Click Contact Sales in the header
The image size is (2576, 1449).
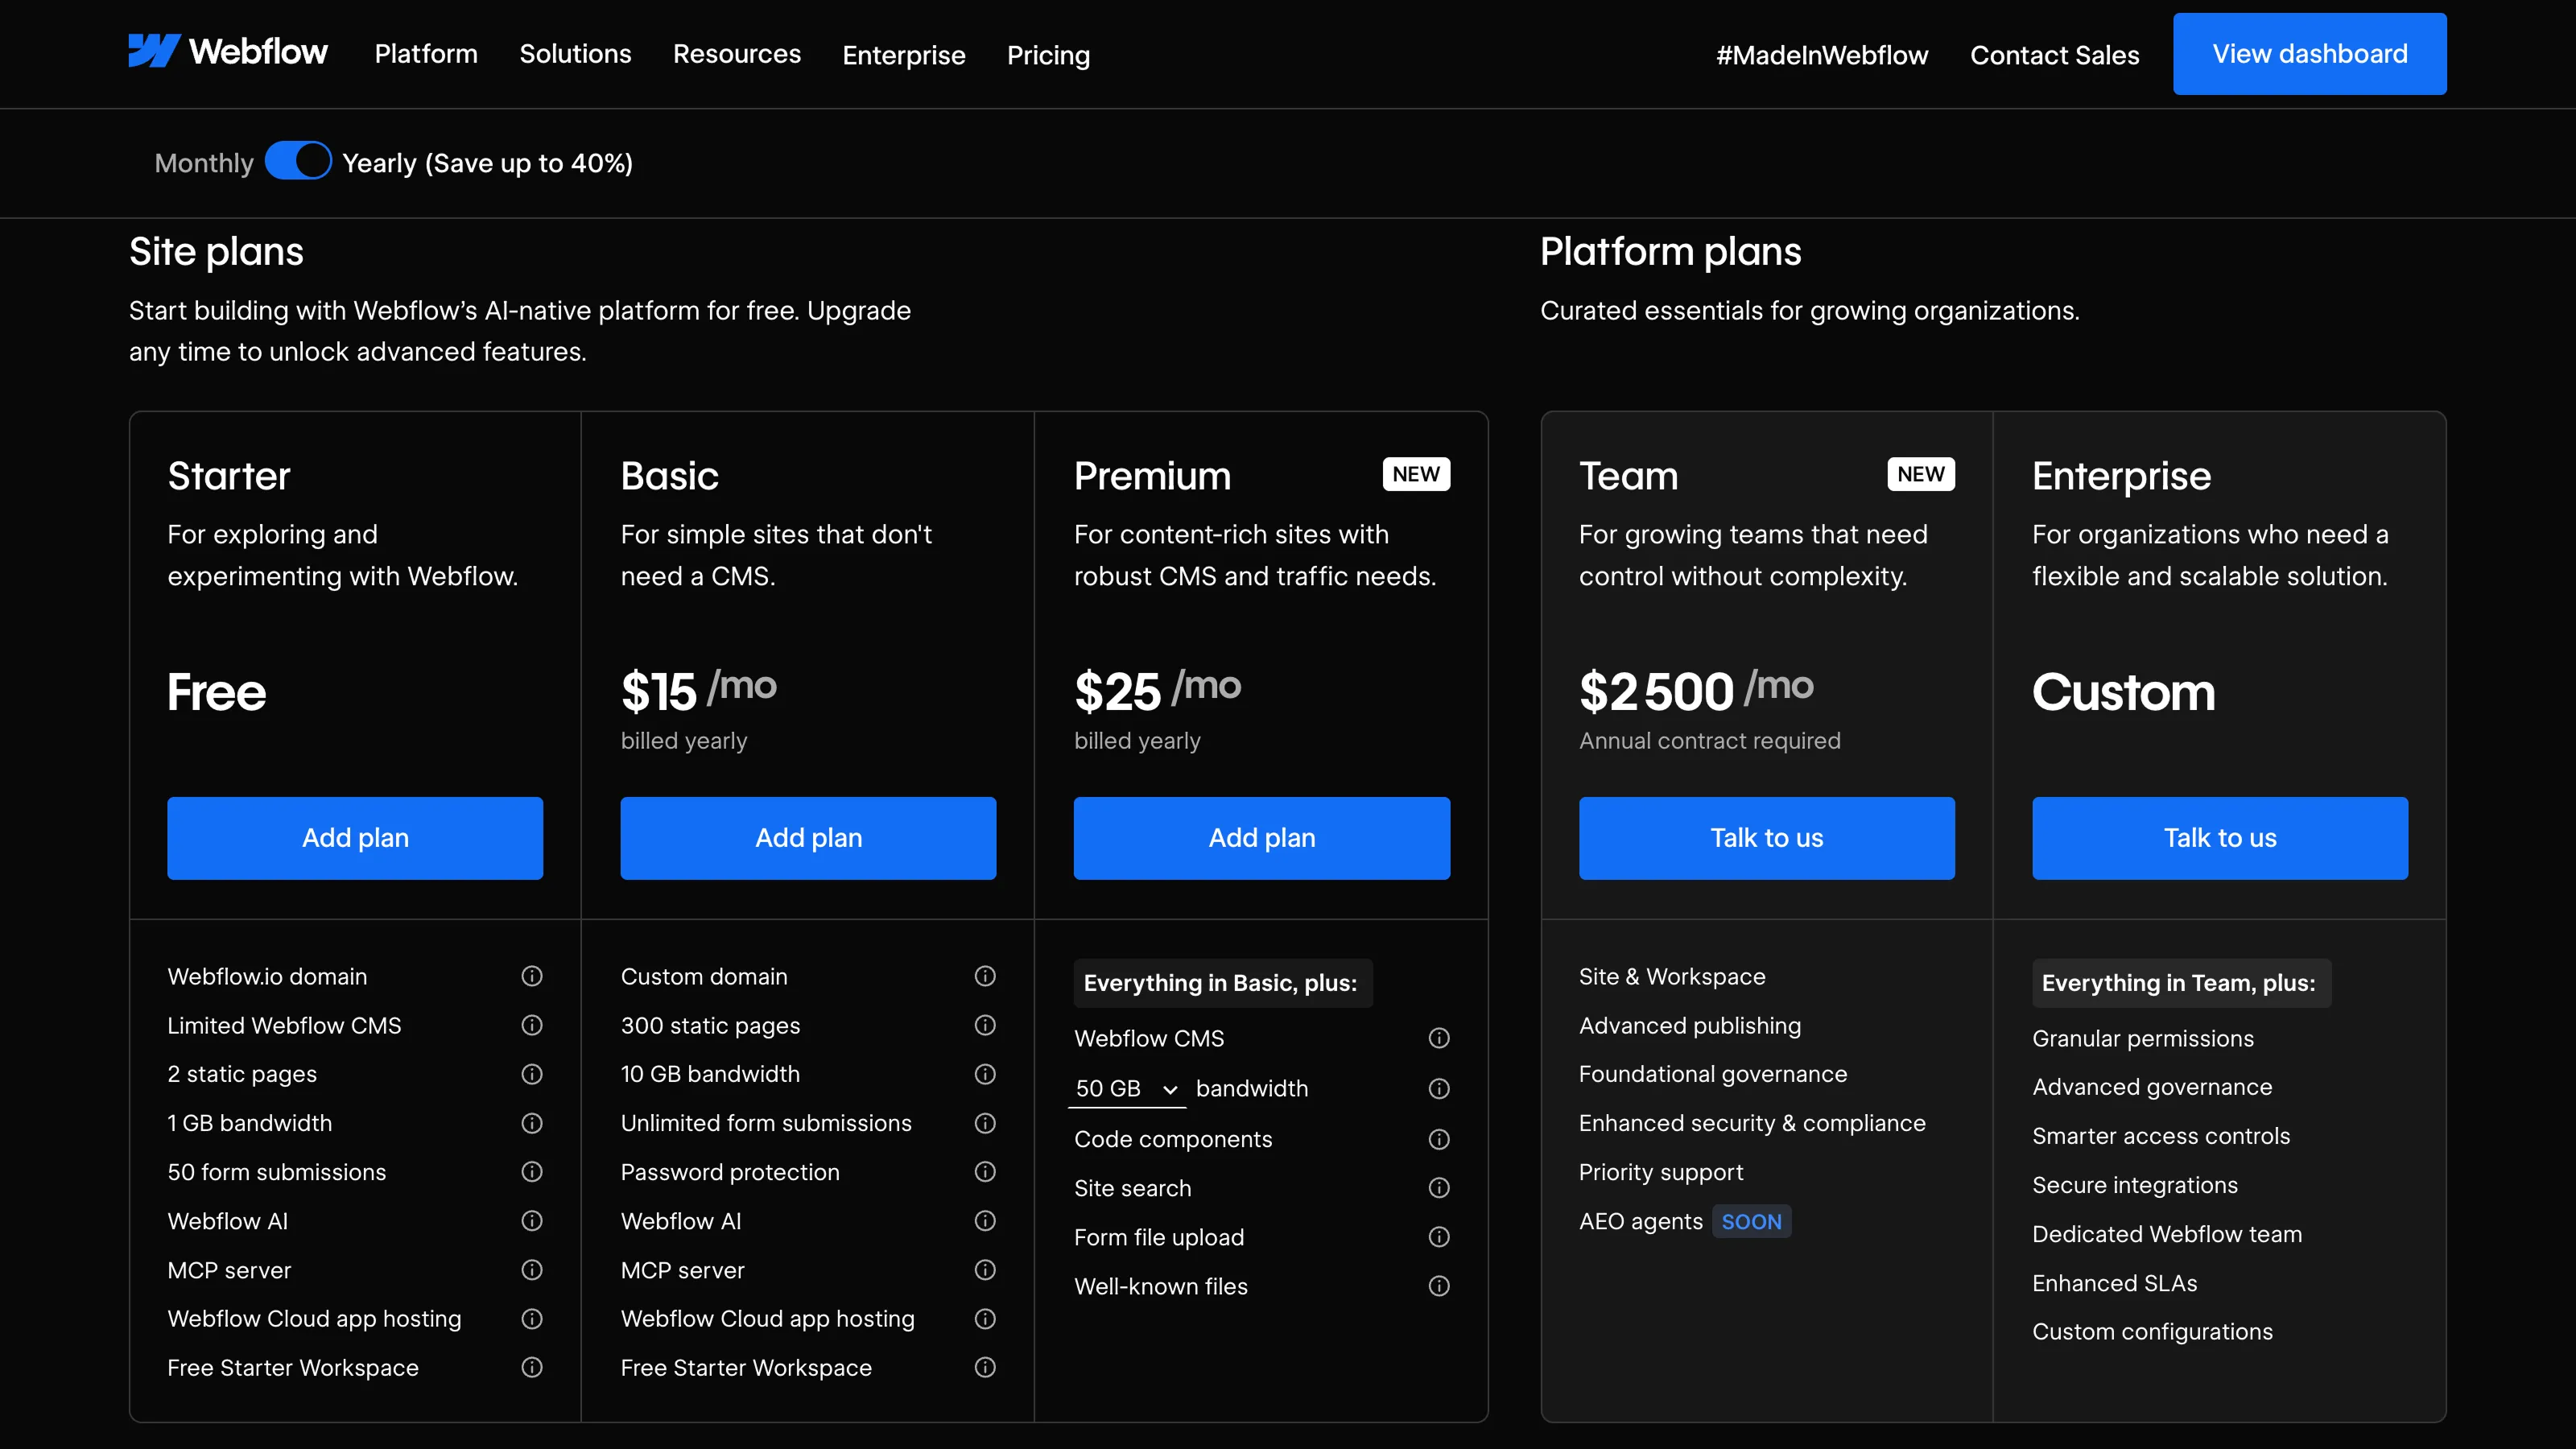pos(2055,55)
